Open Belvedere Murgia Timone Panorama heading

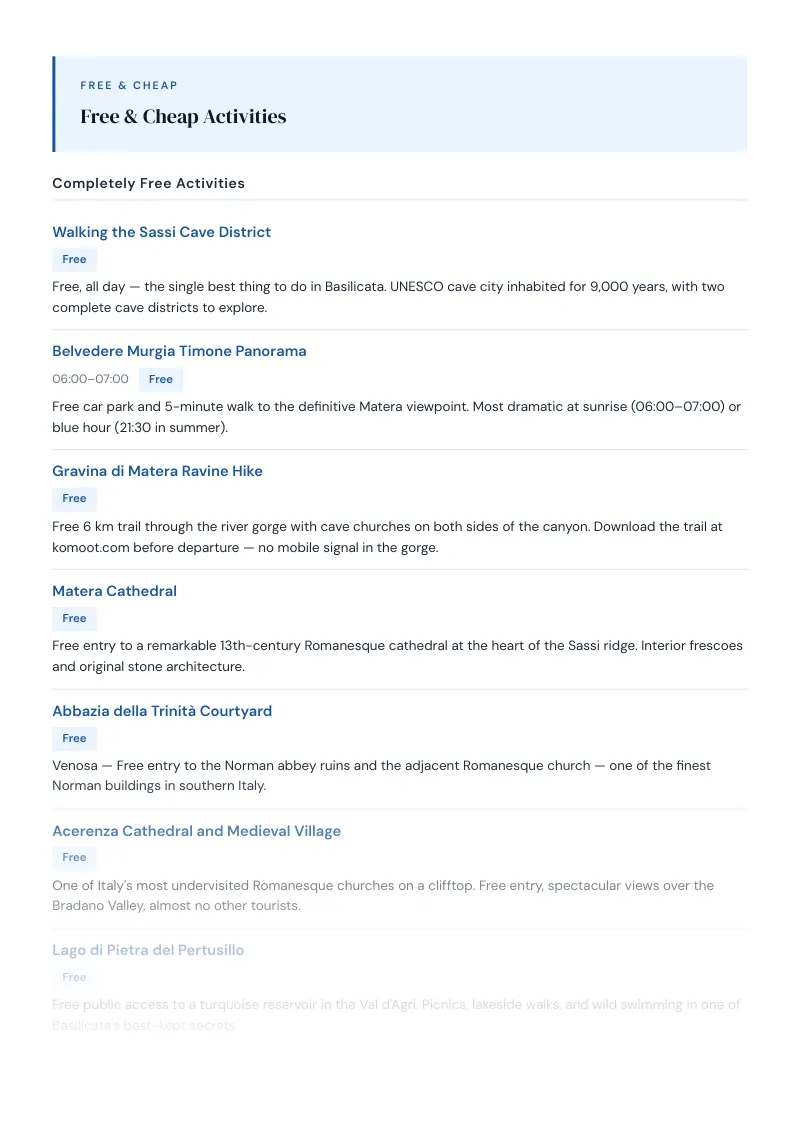179,351
